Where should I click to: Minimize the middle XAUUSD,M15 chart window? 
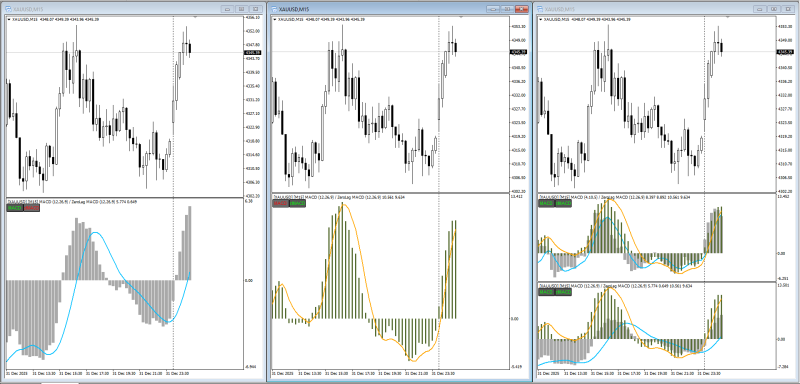[493, 9]
